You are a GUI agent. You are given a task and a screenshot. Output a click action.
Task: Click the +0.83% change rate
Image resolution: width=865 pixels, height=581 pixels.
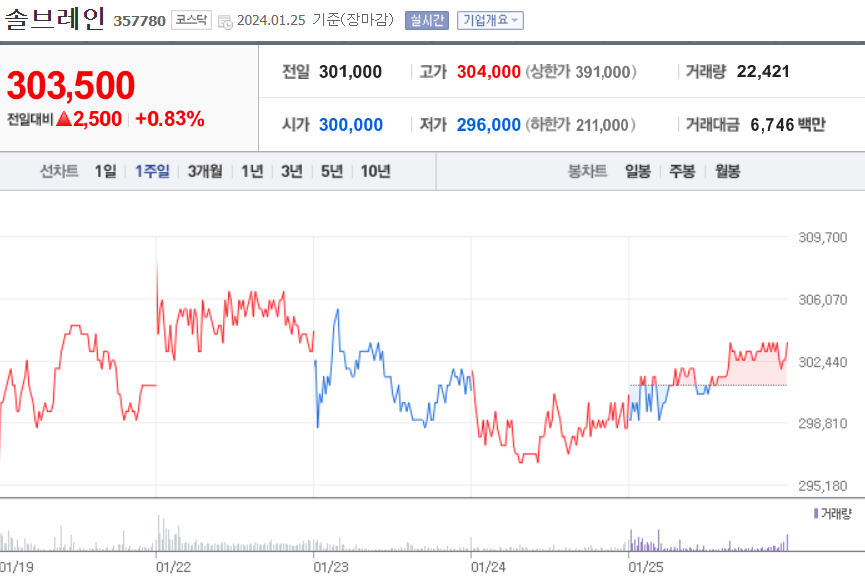(169, 119)
